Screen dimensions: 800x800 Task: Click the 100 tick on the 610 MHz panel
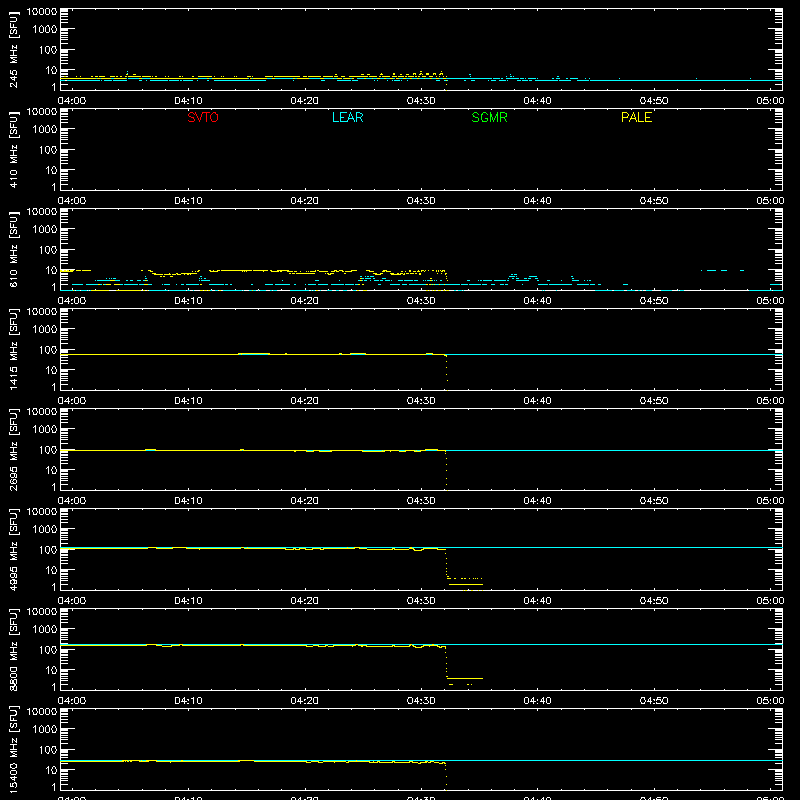[x=48, y=250]
